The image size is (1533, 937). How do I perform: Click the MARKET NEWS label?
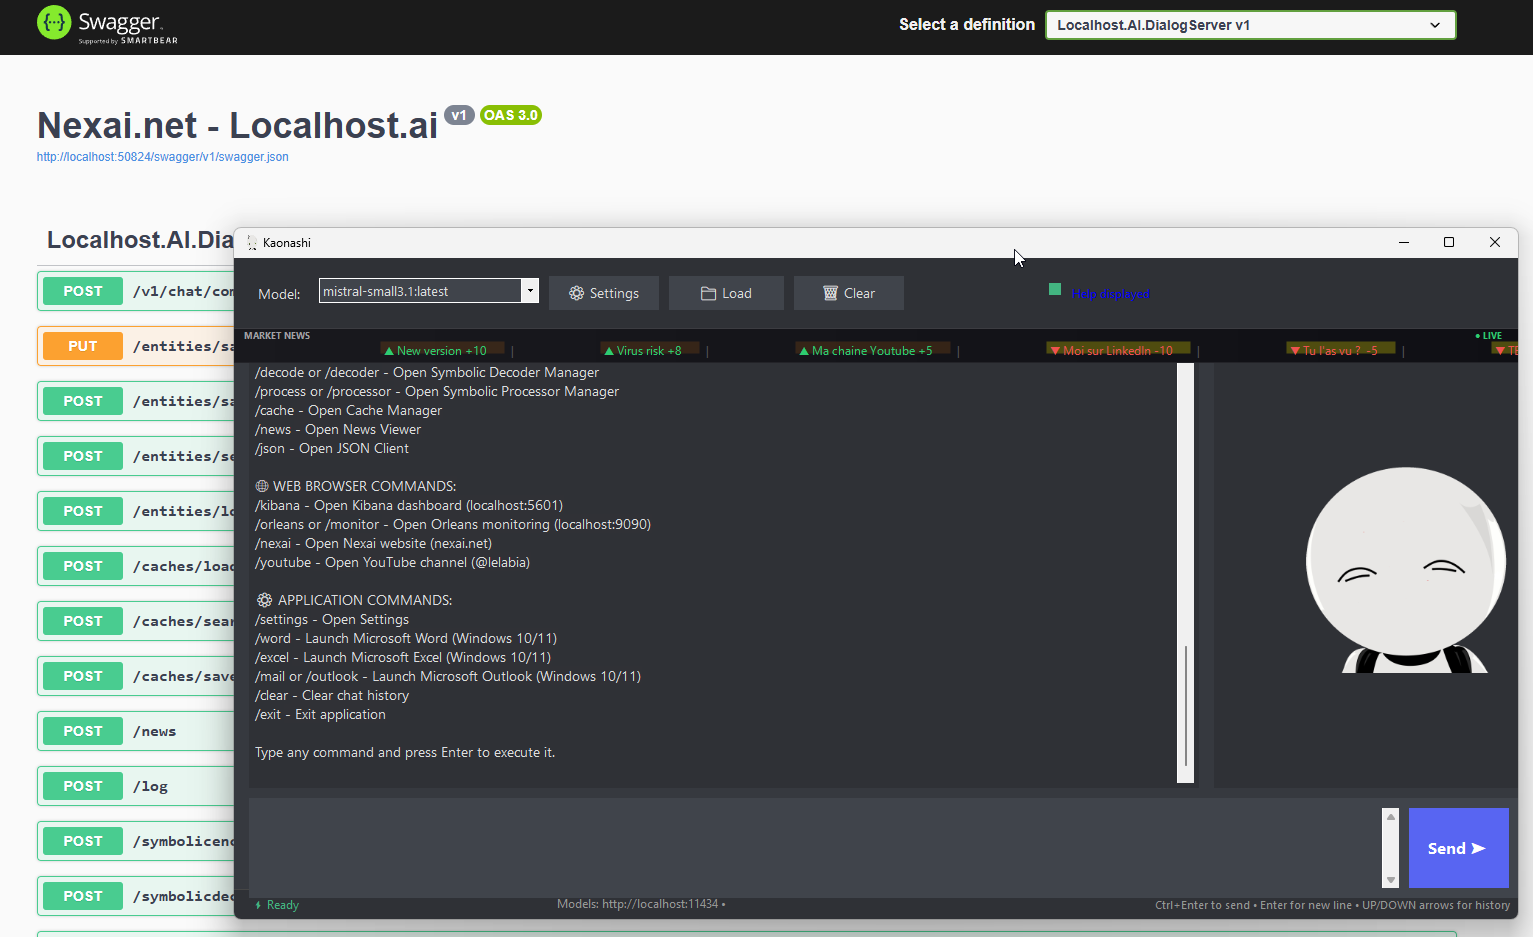[277, 336]
